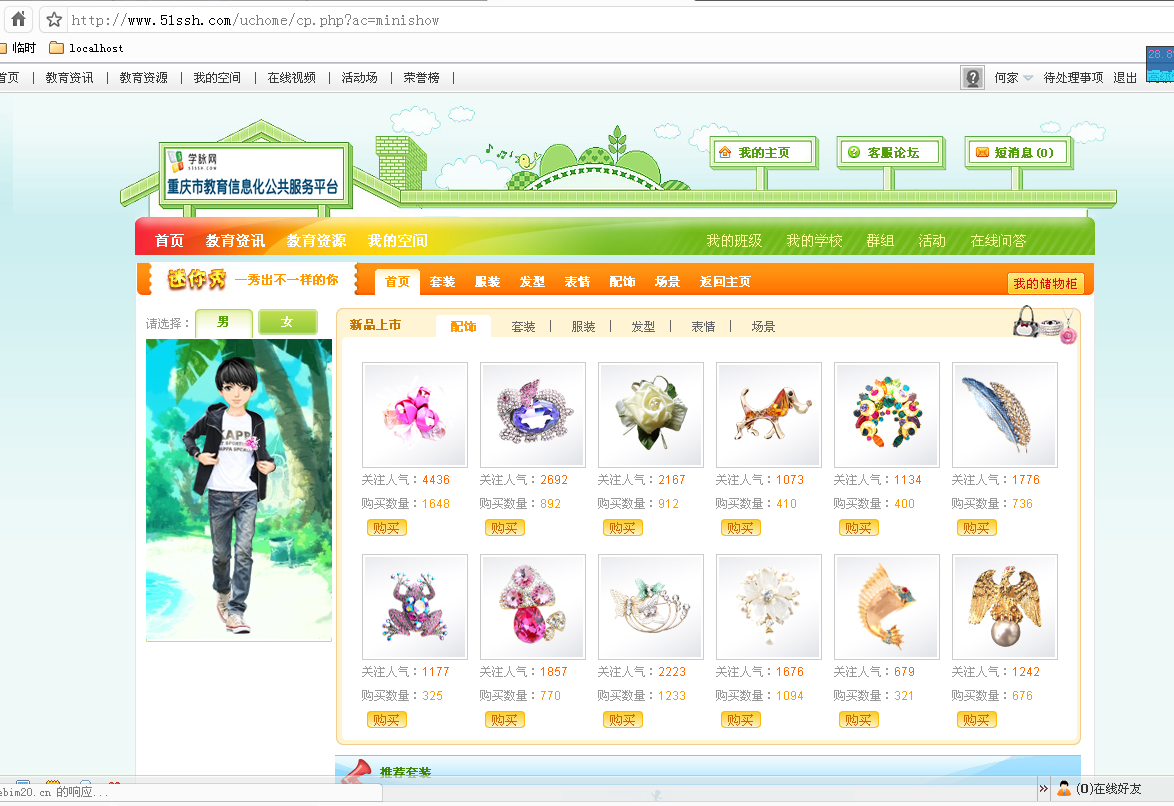Expand the » panel beside online friends

point(1044,789)
